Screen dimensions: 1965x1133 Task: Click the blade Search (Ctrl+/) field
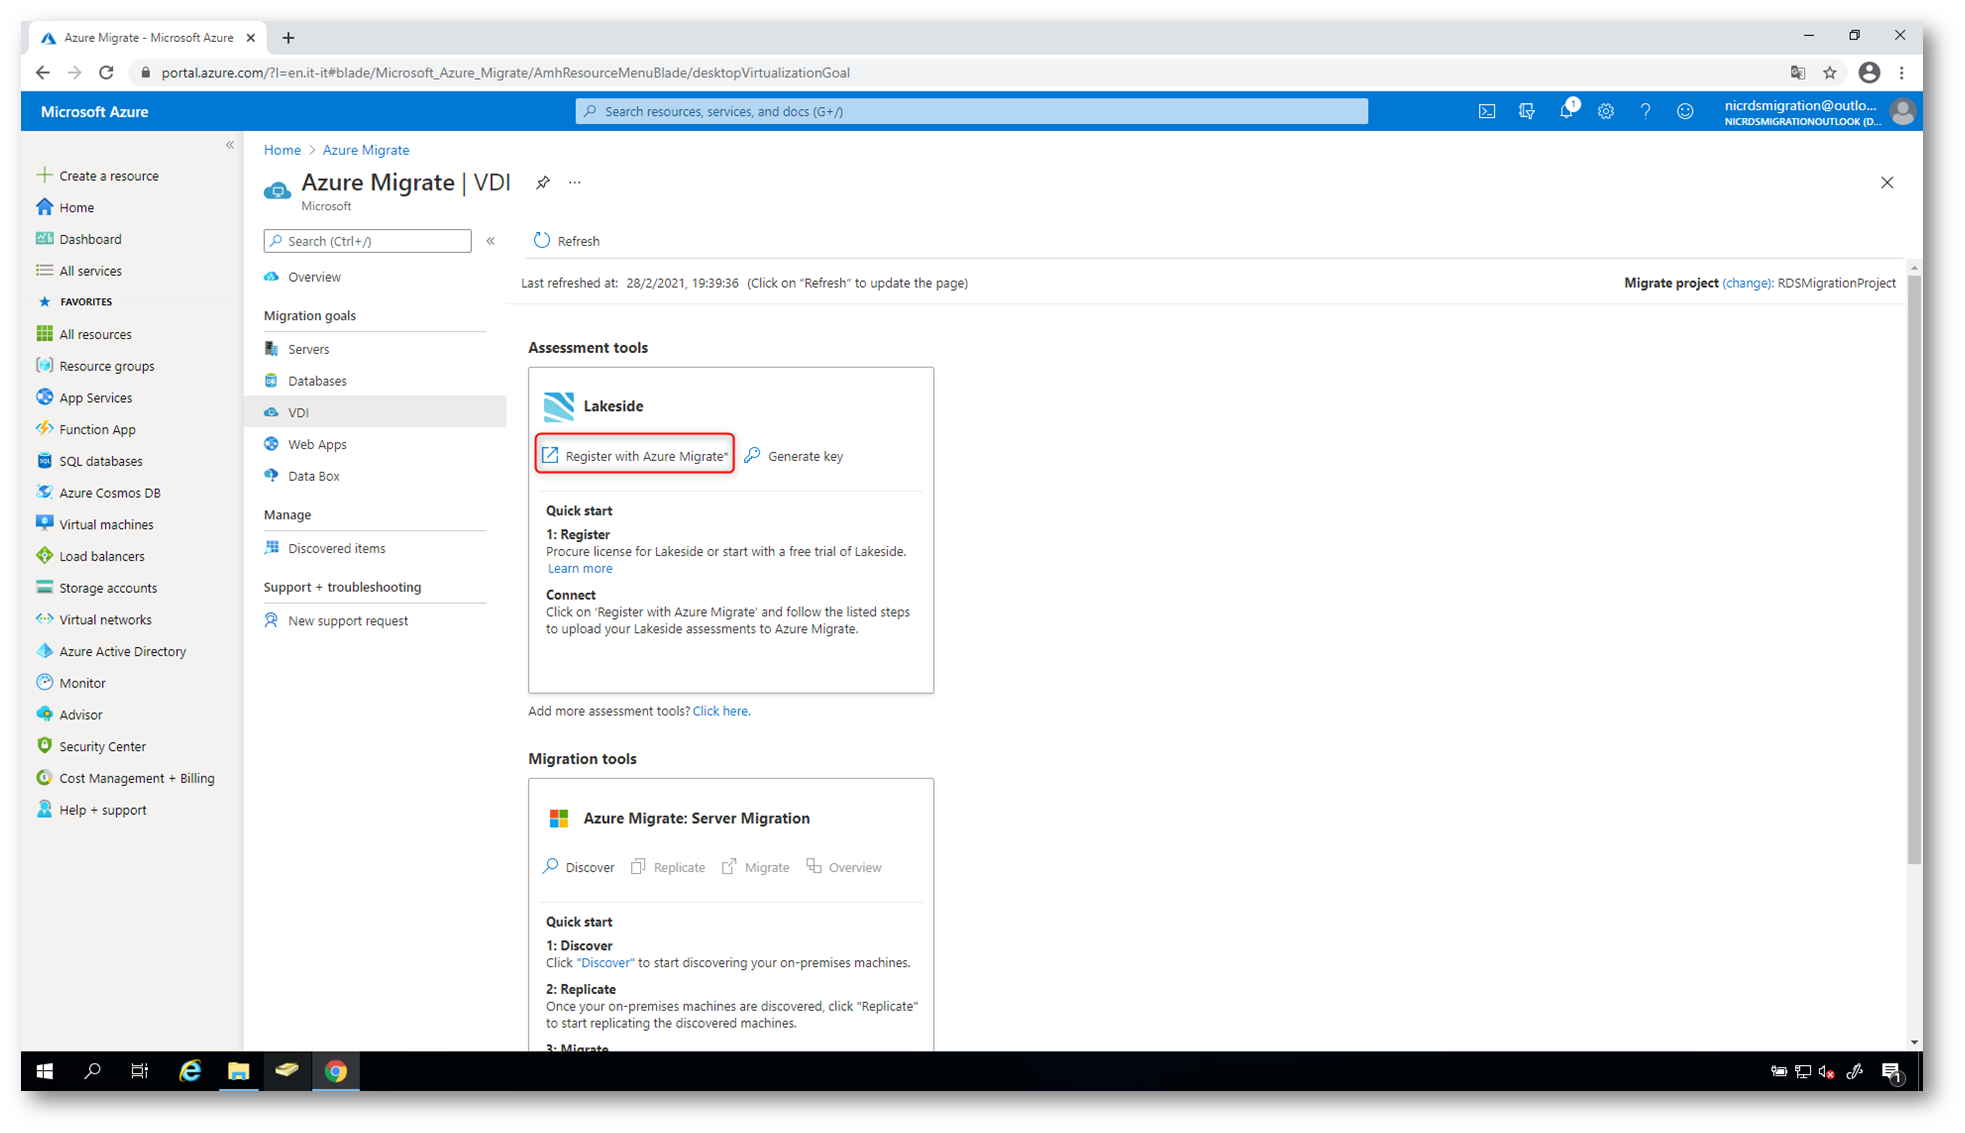(x=367, y=241)
